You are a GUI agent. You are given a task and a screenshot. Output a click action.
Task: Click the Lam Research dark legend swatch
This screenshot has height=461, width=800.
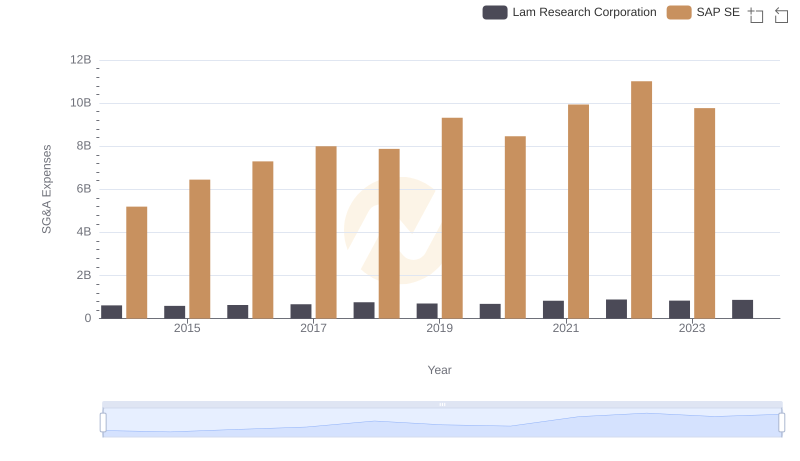point(495,12)
